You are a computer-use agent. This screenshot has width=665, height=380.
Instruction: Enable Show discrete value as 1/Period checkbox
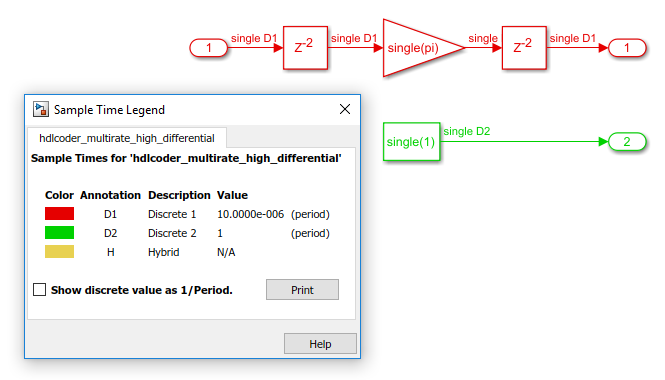tap(39, 290)
